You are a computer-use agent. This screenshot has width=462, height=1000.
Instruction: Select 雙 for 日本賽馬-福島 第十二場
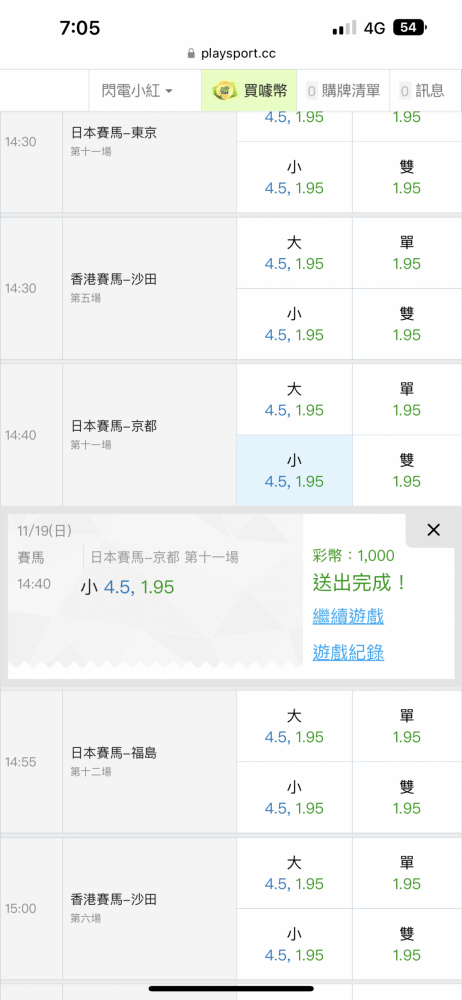[x=406, y=797]
